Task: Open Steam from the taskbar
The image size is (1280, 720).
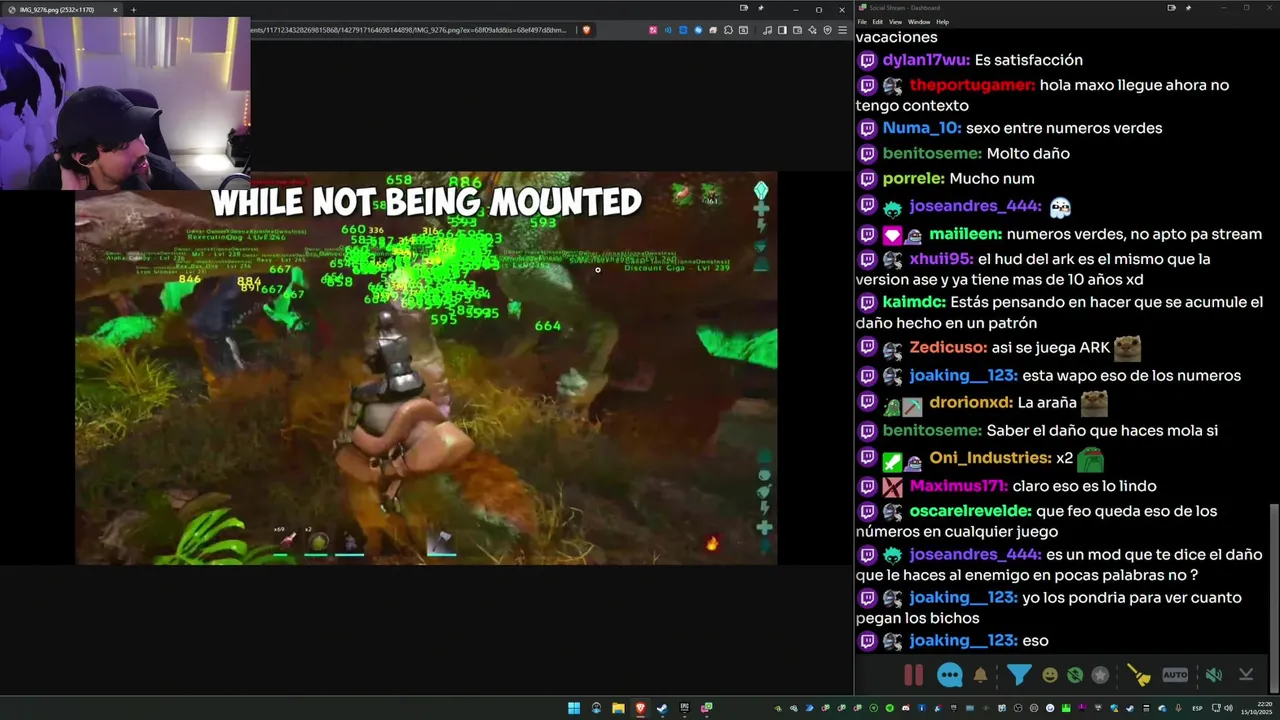Action: pyautogui.click(x=662, y=708)
